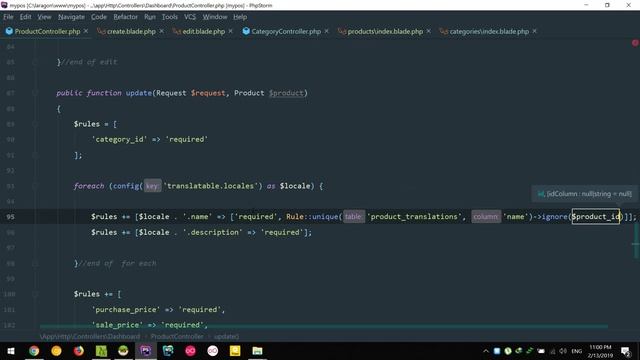Click '.description' string on line 96
The height and width of the screenshot is (360, 640).
coord(212,232)
